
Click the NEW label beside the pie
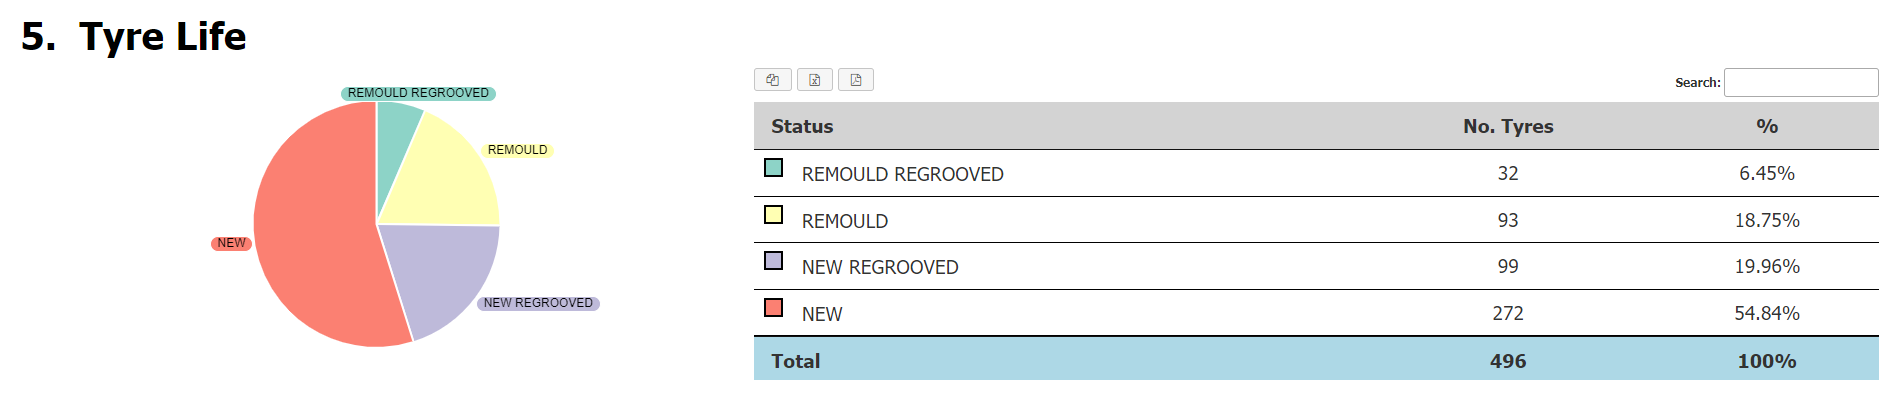(231, 243)
